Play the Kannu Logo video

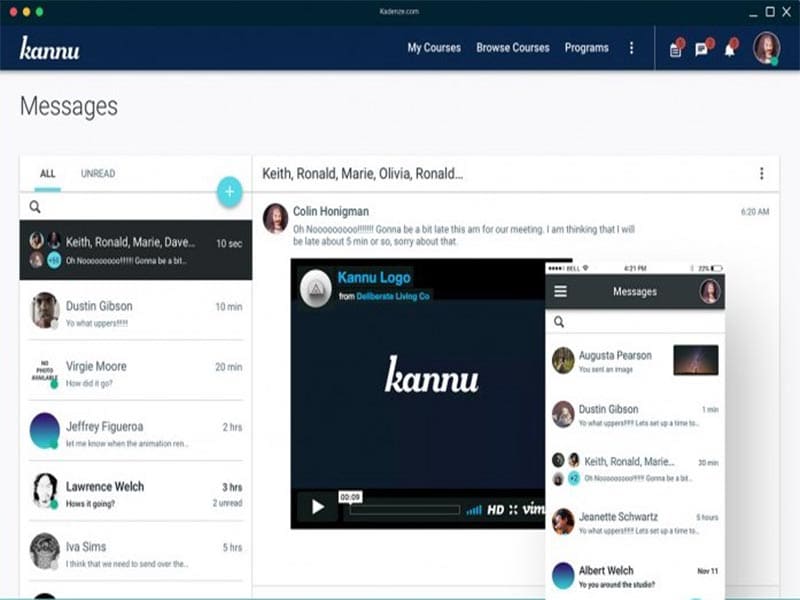pos(317,507)
